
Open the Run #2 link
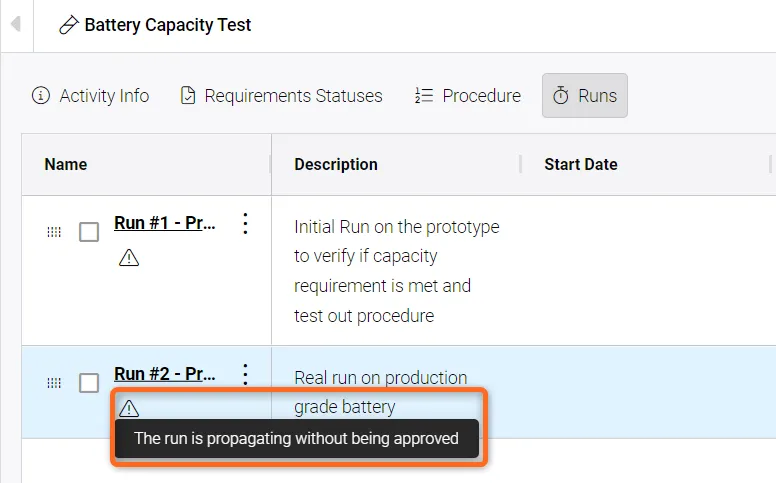[165, 374]
